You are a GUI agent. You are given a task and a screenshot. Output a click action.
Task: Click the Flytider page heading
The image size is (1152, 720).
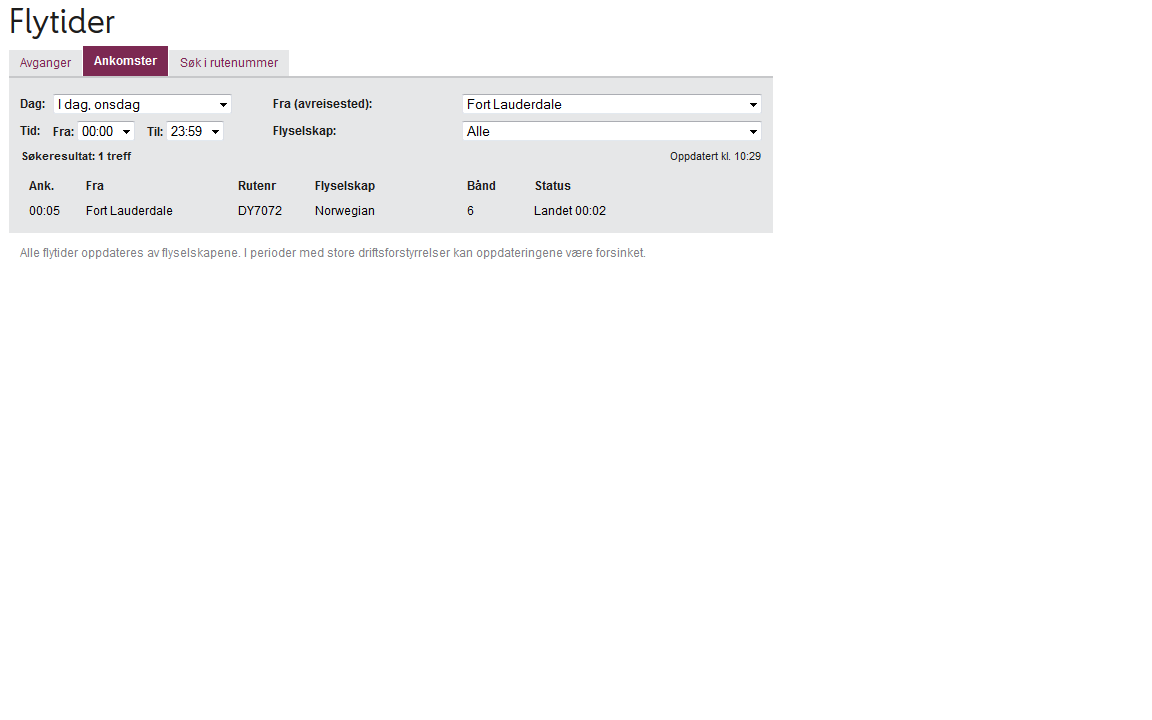(x=62, y=22)
